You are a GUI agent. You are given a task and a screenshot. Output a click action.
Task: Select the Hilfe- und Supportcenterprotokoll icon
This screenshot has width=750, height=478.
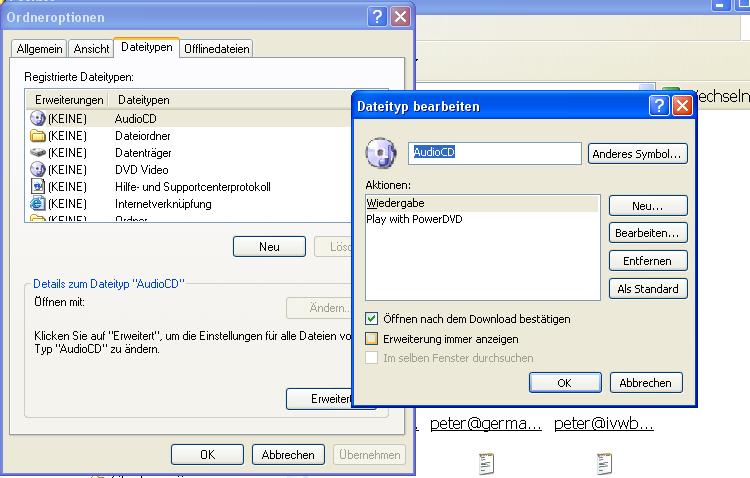(x=38, y=187)
